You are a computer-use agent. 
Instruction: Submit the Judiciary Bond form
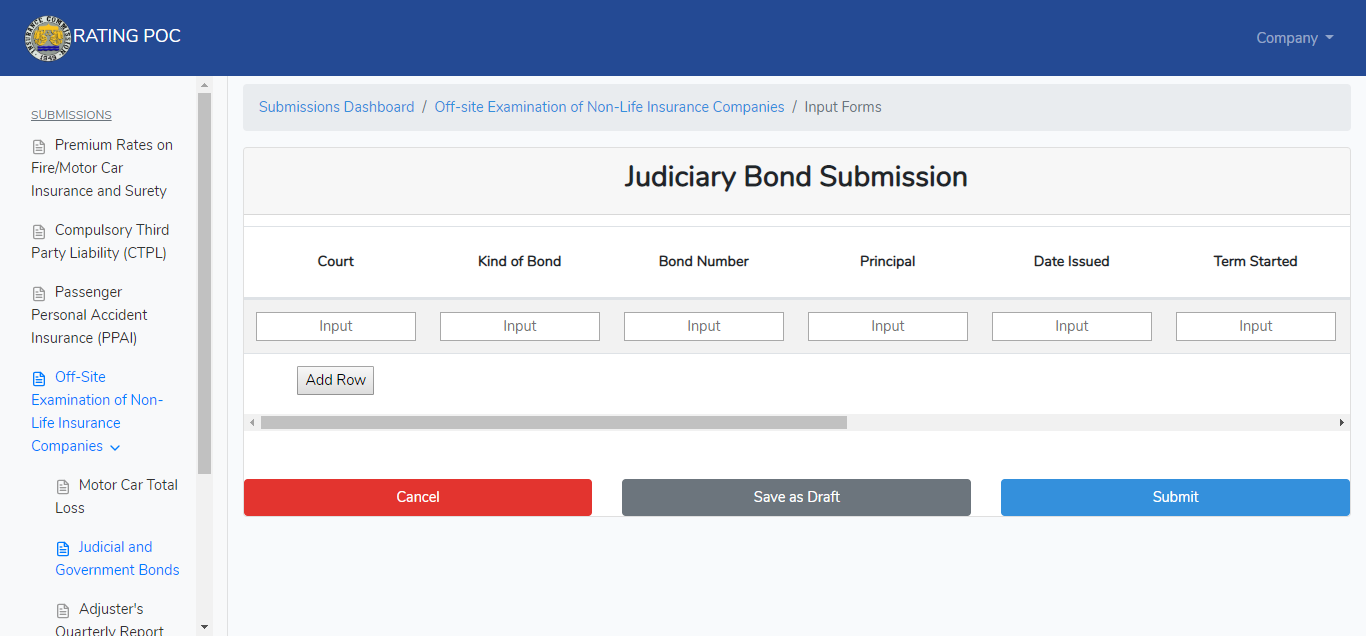[1175, 497]
